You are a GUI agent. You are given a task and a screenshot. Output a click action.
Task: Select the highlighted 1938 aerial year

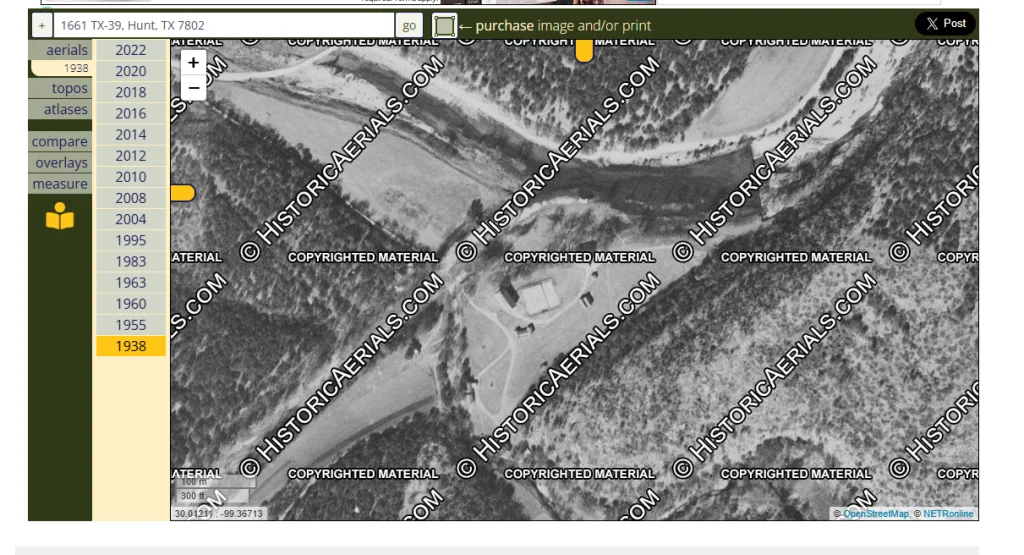pyautogui.click(x=131, y=346)
